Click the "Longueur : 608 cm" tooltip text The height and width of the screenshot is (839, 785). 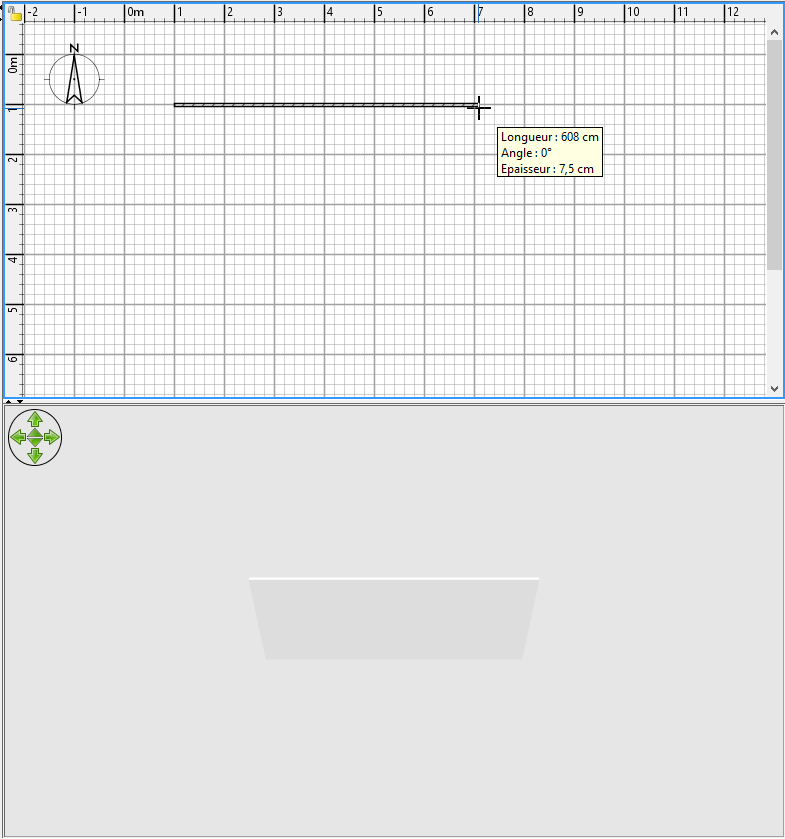point(550,137)
